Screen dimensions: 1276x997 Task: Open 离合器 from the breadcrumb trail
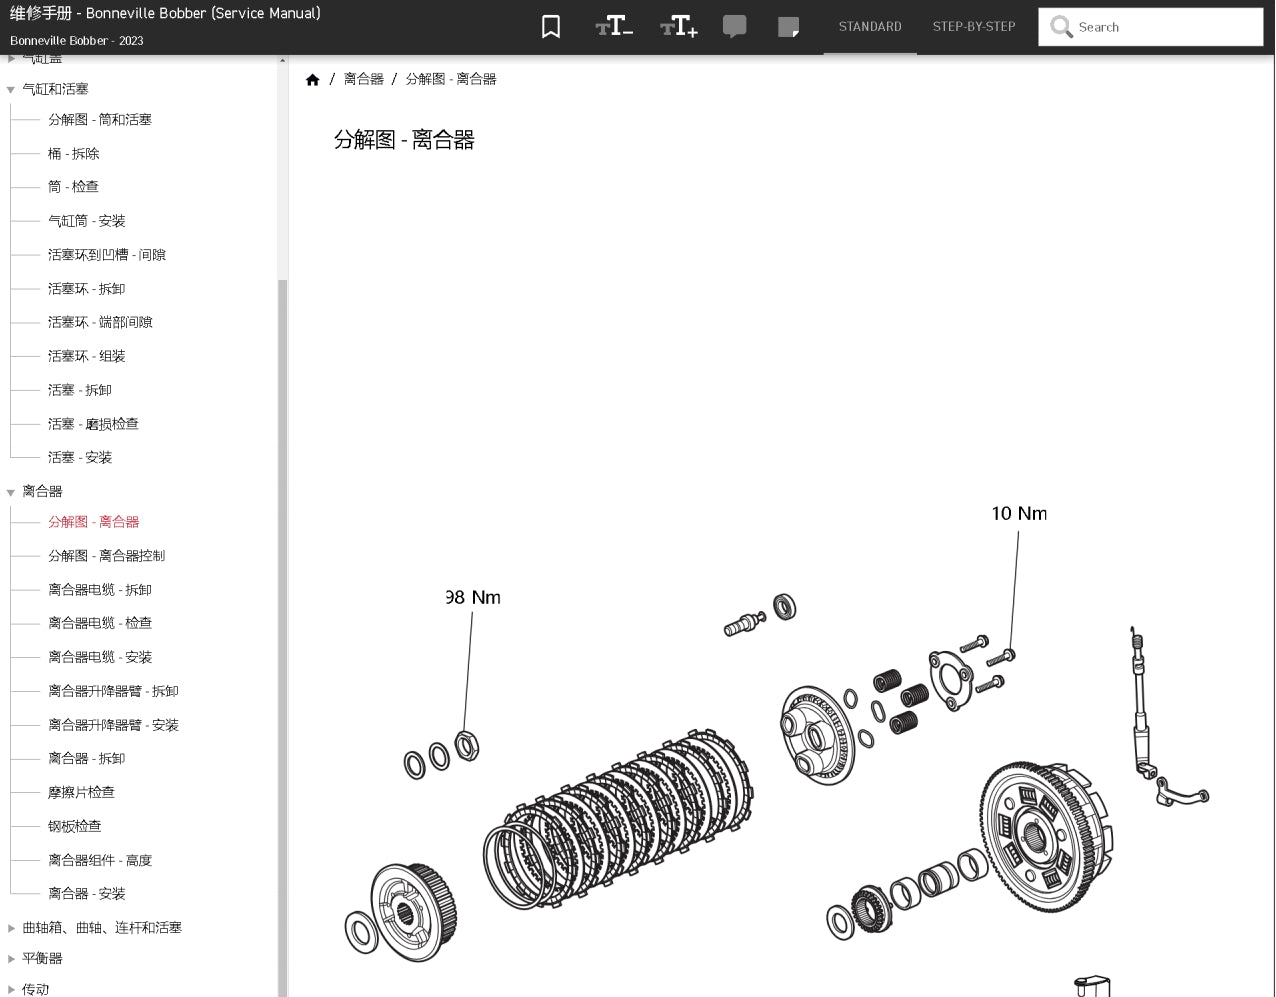[x=363, y=79]
